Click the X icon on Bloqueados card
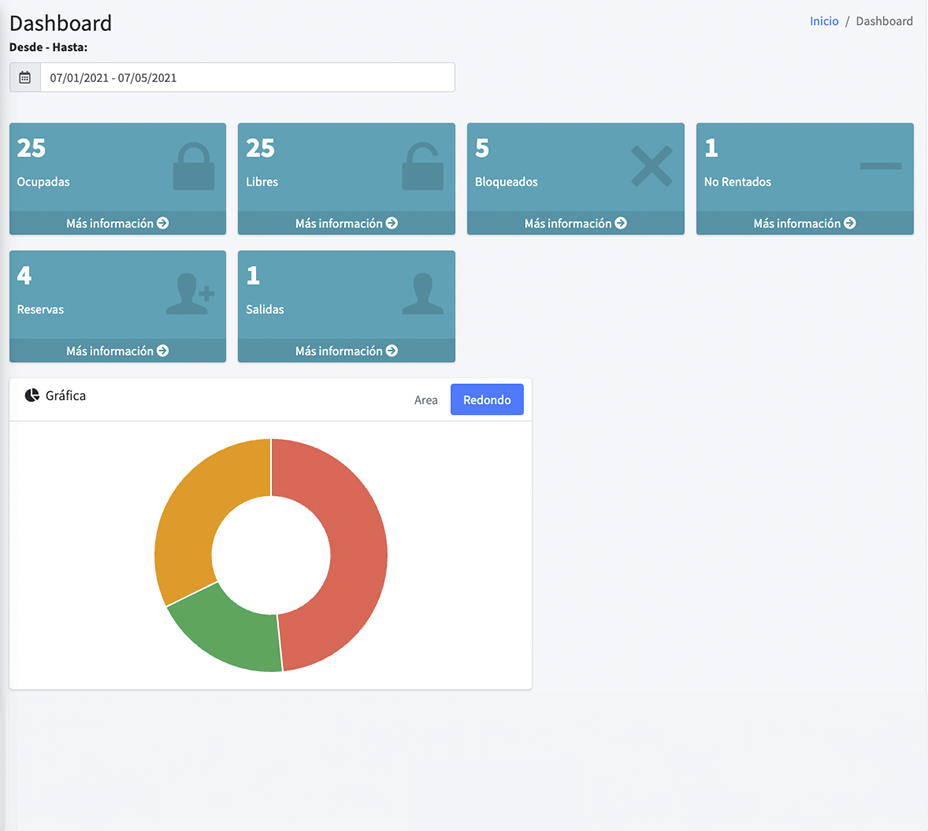The height and width of the screenshot is (831, 928). click(651, 166)
